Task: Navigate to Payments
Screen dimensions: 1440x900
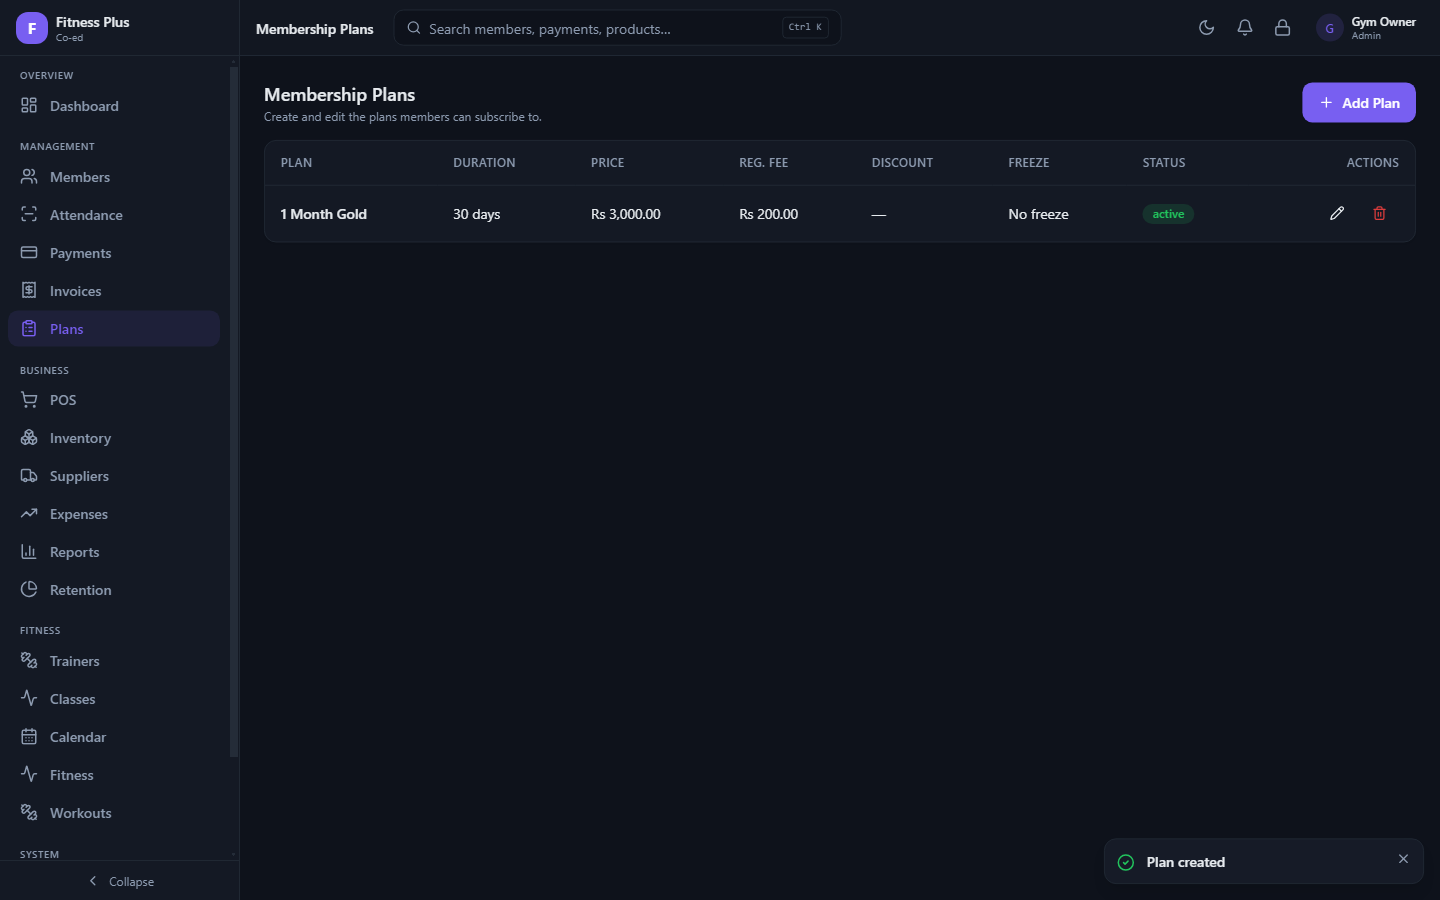Action: click(x=114, y=253)
